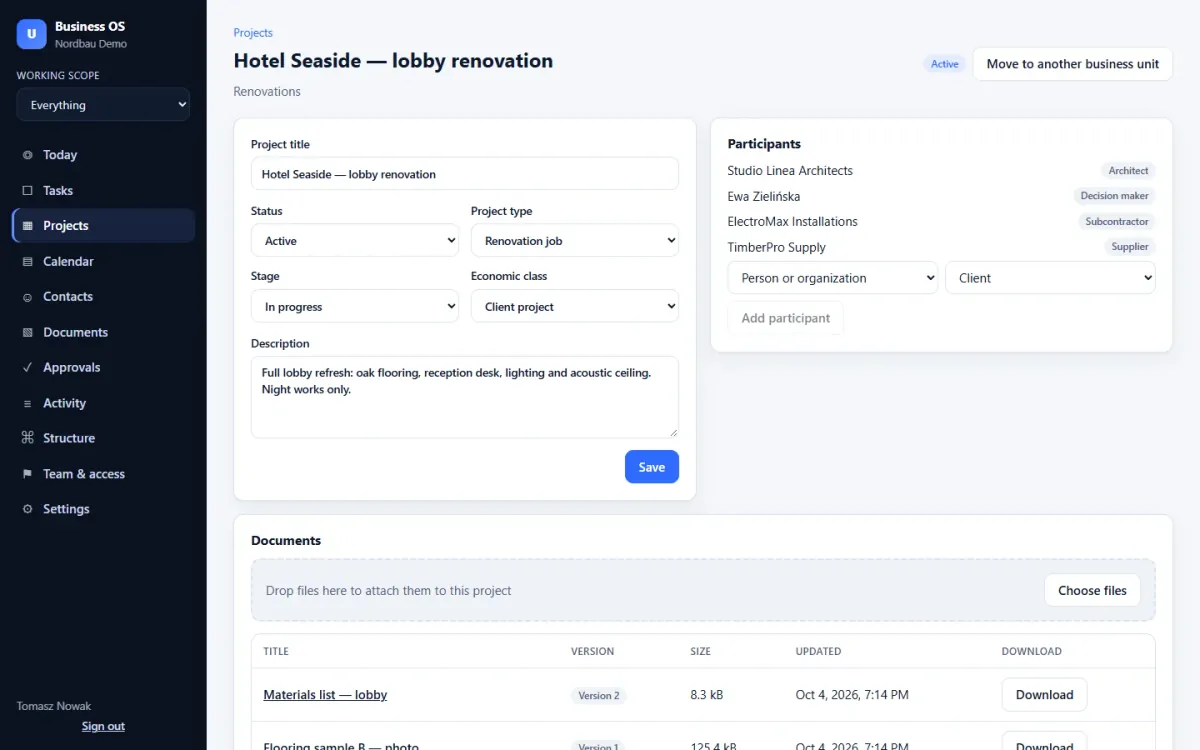Open the Approvals section
Image resolution: width=1200 pixels, height=750 pixels.
tap(103, 368)
